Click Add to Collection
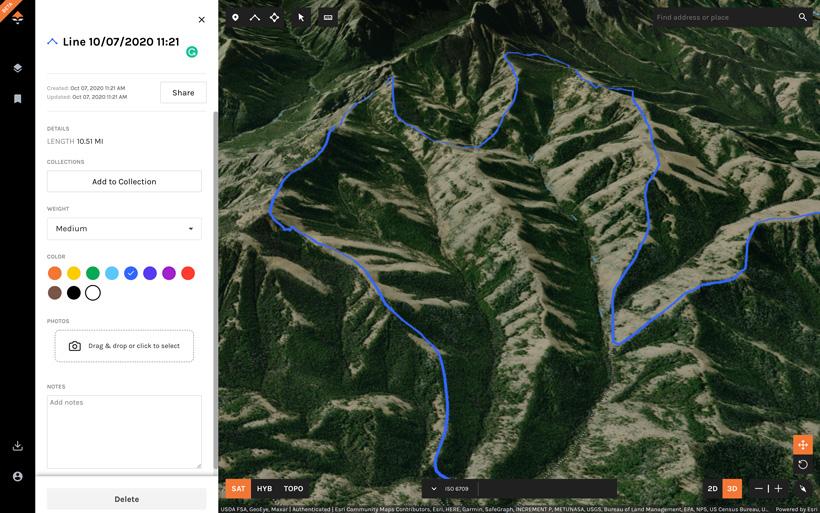This screenshot has width=820, height=513. point(124,181)
